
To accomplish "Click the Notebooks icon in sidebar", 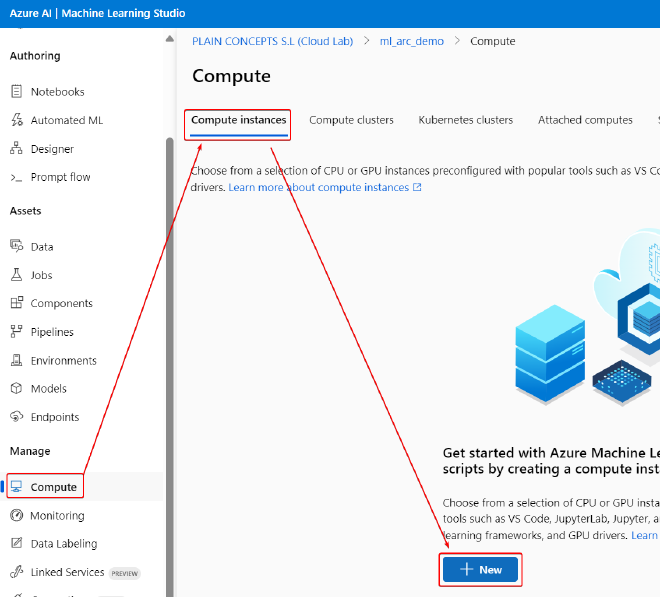I will (x=16, y=91).
